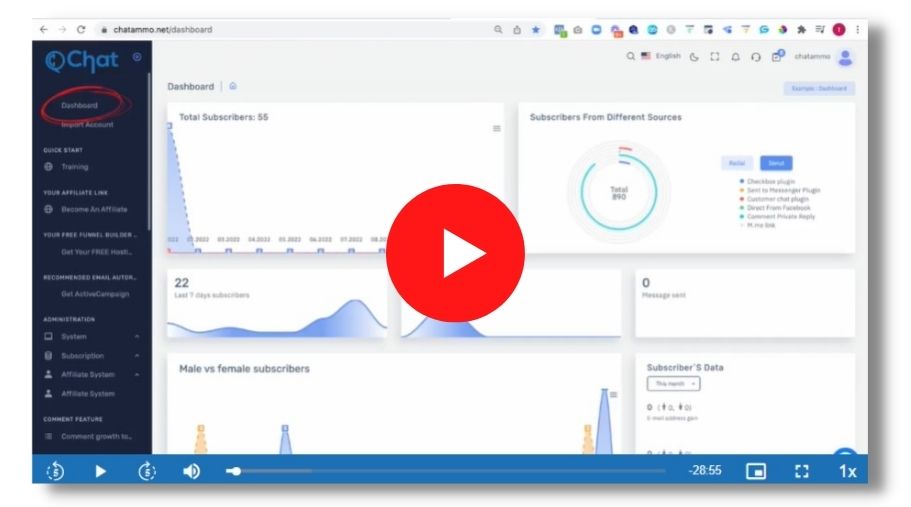This screenshot has width=911, height=507.
Task: Click the 22 Last 7 days subscribers card
Action: (277, 303)
